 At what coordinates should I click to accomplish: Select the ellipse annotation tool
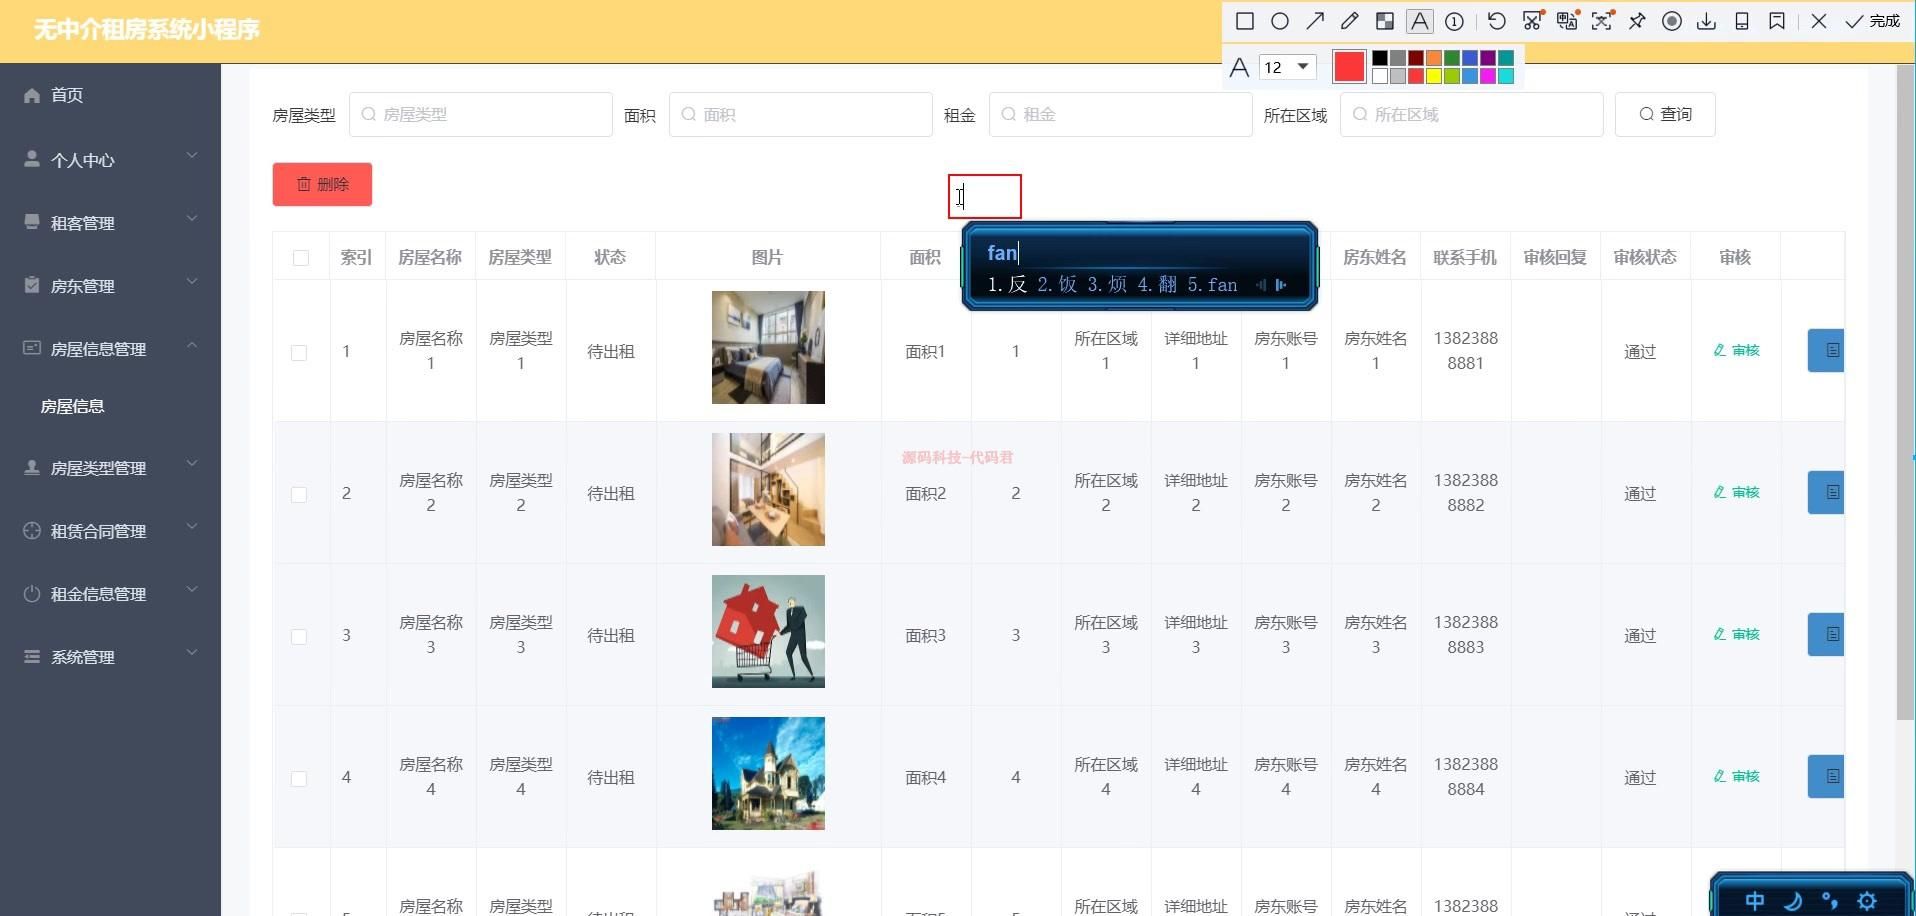click(1280, 21)
